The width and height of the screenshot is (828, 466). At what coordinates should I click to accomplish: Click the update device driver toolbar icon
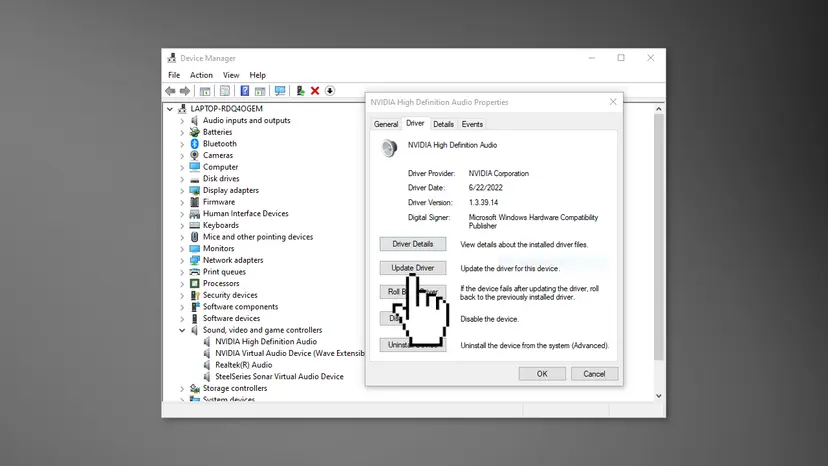click(x=300, y=91)
